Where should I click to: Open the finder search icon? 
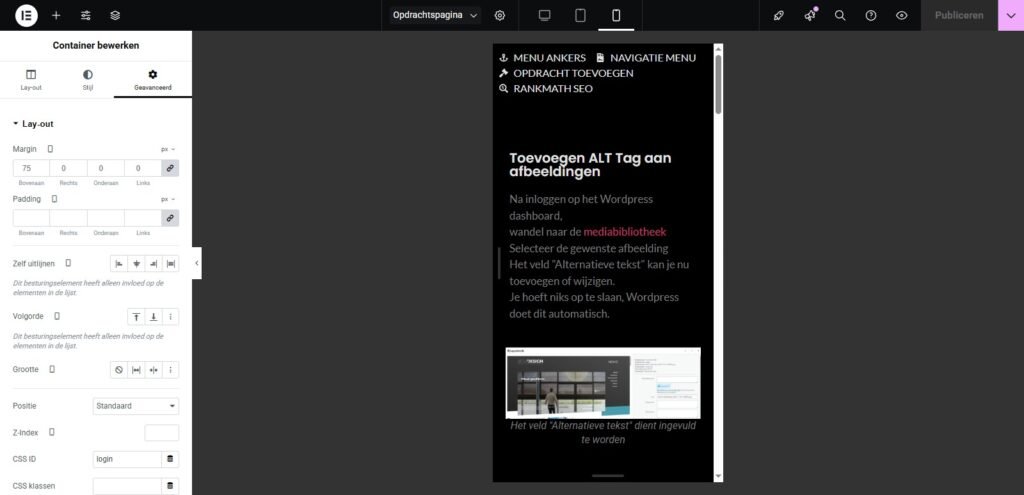pos(840,15)
